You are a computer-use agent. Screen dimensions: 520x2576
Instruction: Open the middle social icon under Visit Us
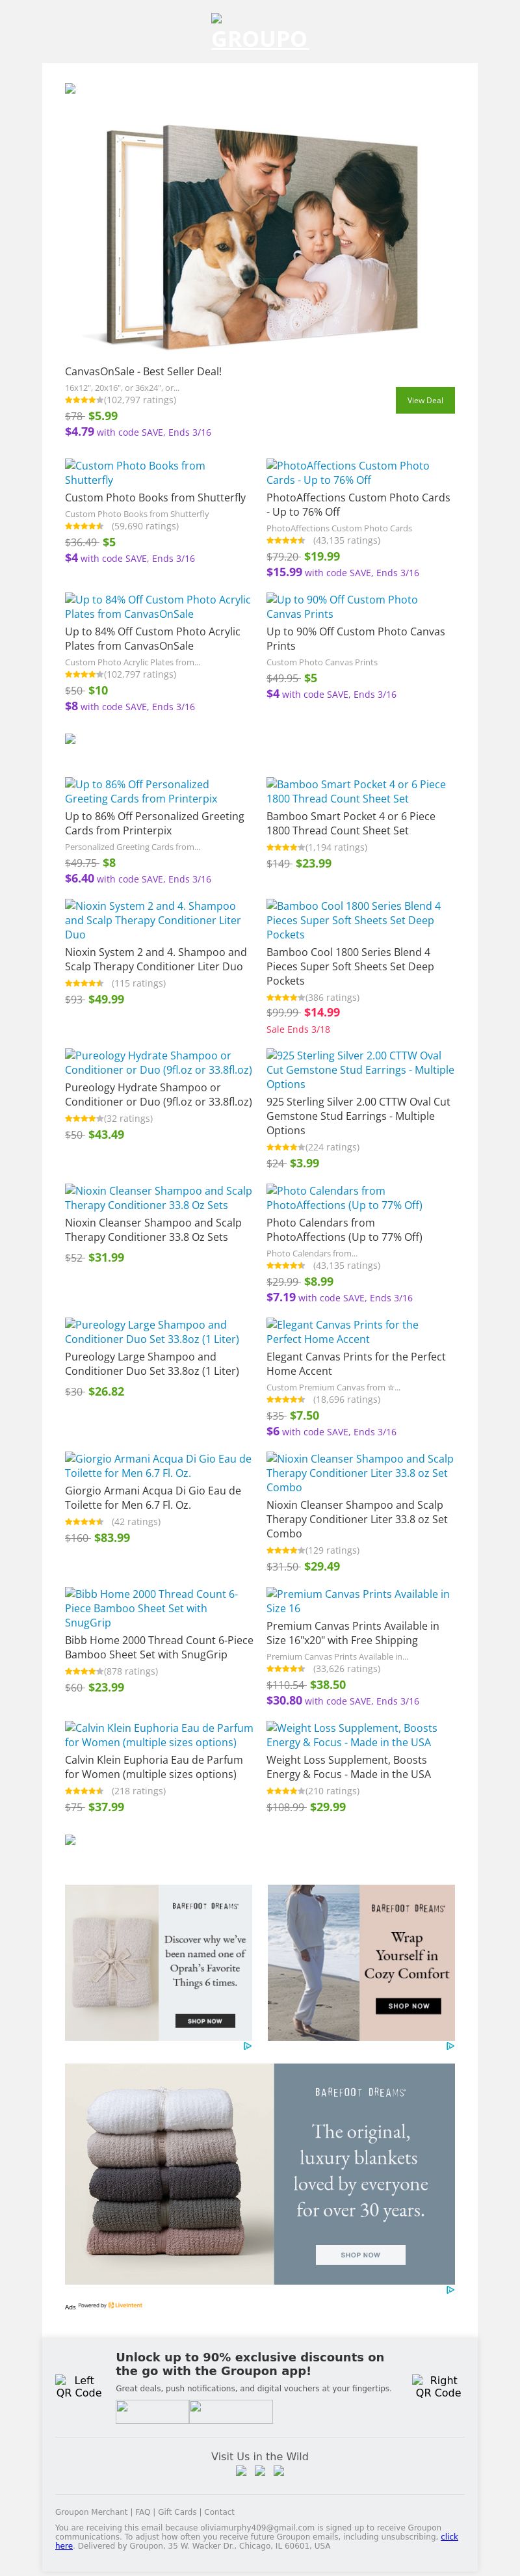pyautogui.click(x=260, y=2471)
